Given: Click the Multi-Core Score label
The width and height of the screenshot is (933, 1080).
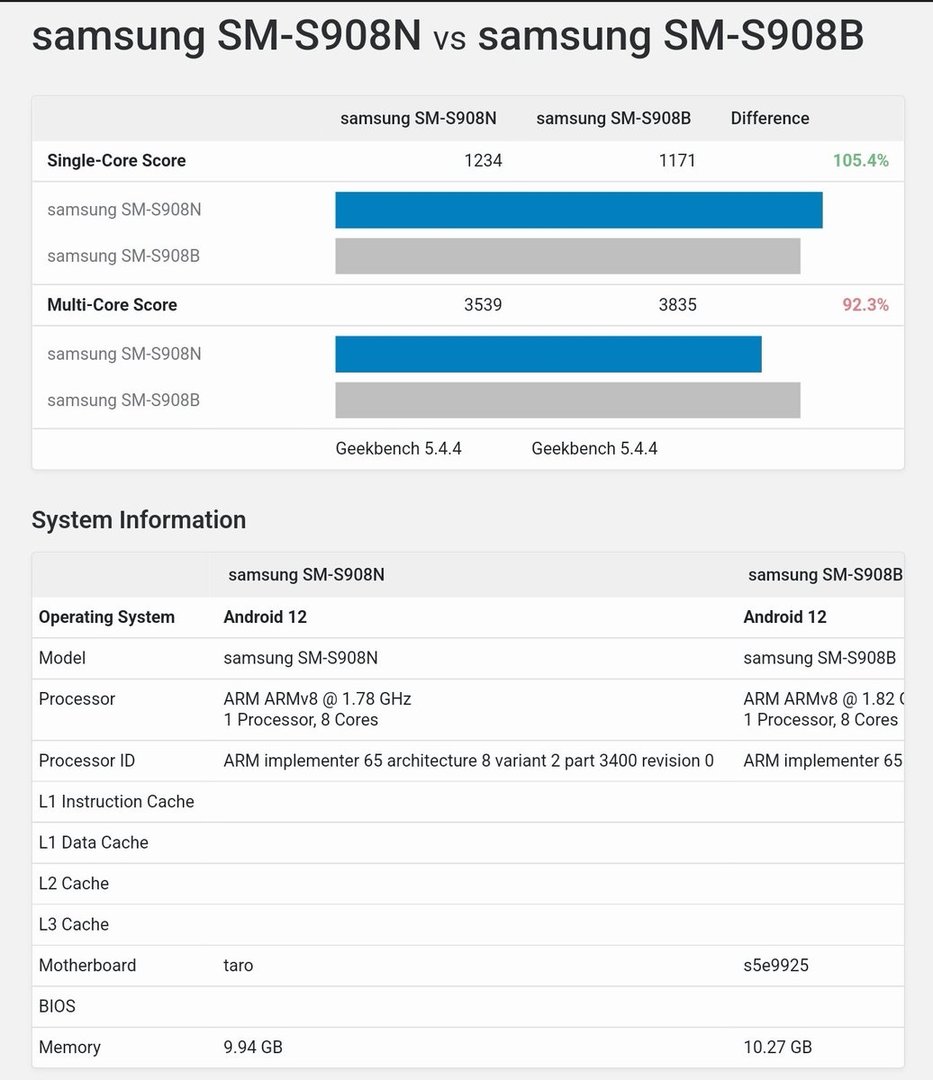Looking at the screenshot, I should (x=112, y=304).
